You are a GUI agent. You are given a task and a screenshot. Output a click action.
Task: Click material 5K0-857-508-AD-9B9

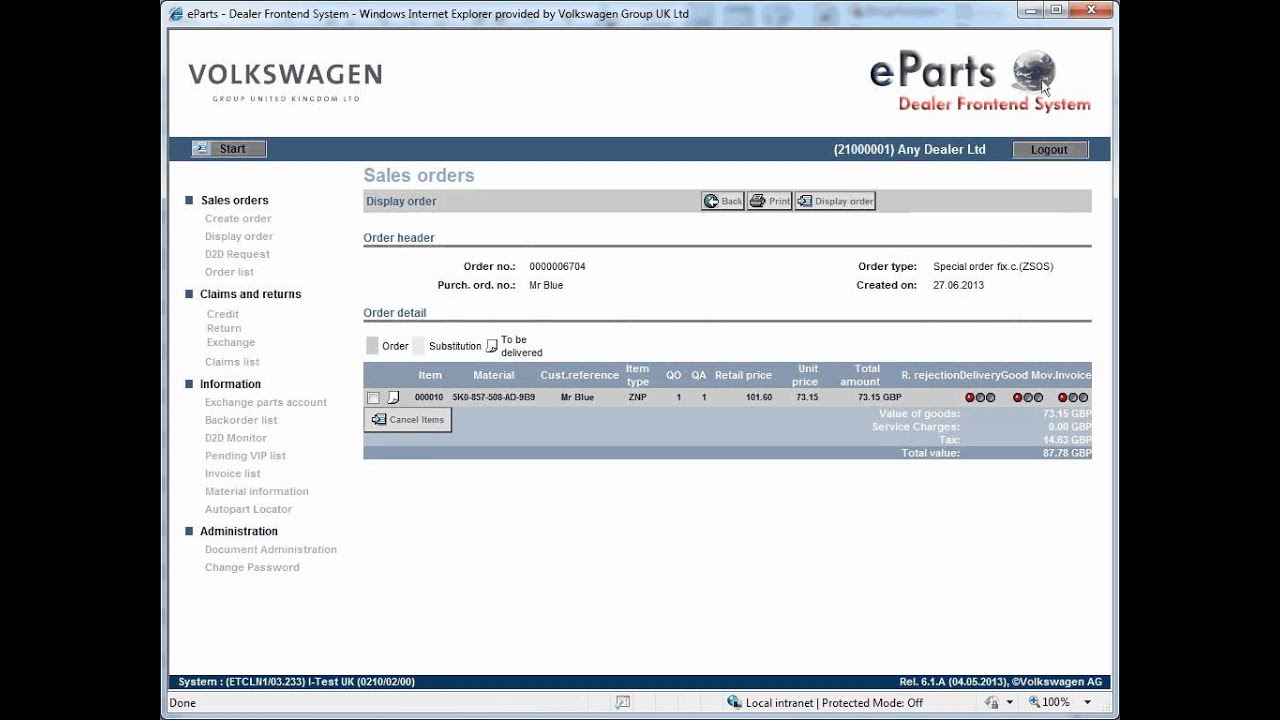[x=493, y=398]
